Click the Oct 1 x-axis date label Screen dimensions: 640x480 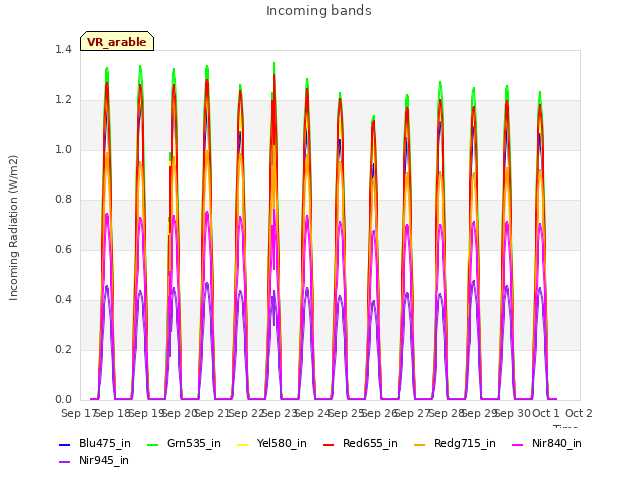(x=546, y=413)
